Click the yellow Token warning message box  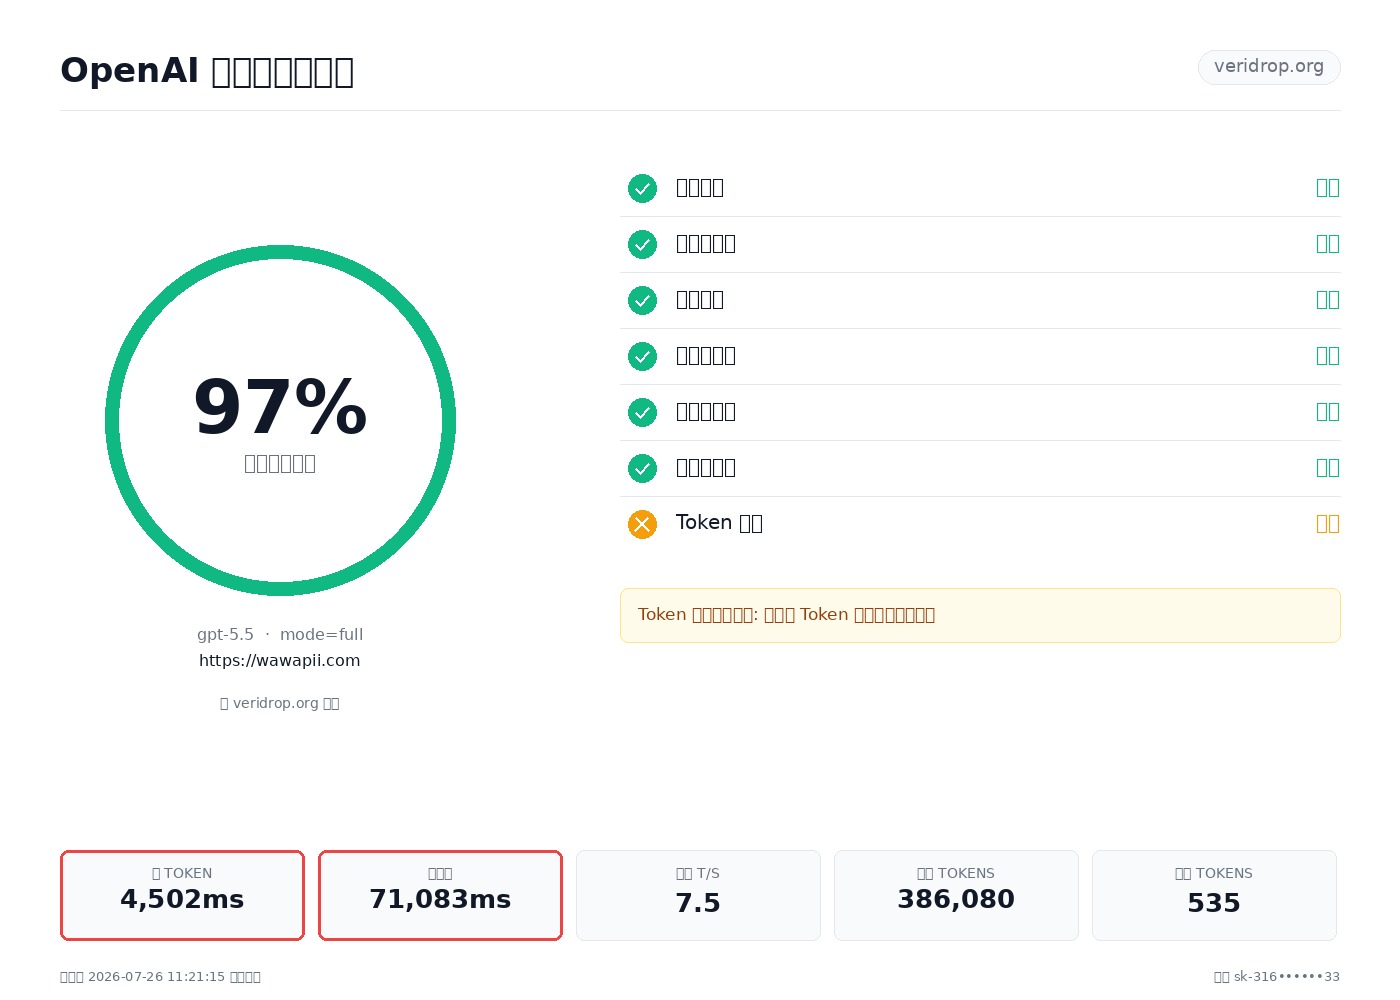pyautogui.click(x=980, y=616)
